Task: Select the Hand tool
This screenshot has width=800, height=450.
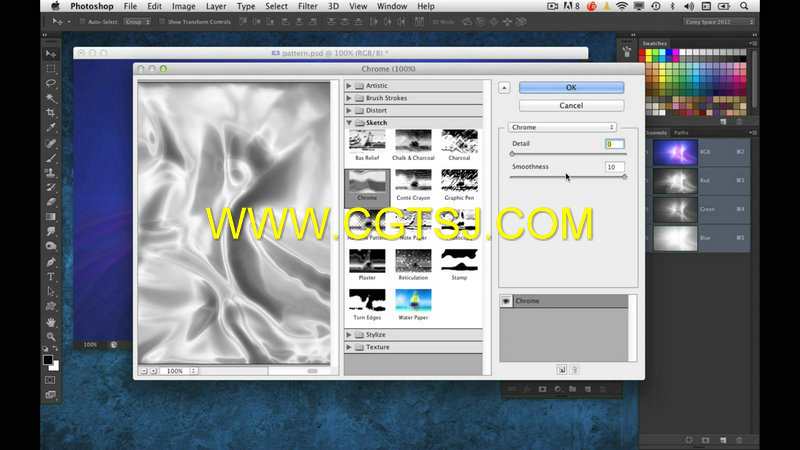Action: 51,322
